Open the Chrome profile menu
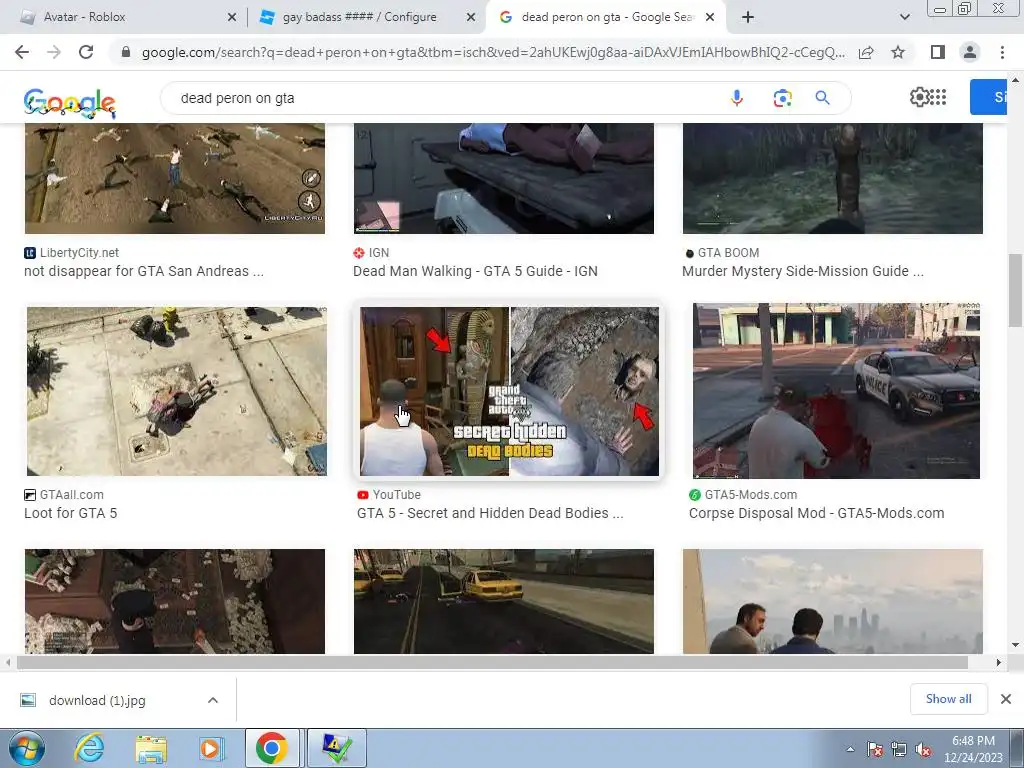 coord(970,52)
